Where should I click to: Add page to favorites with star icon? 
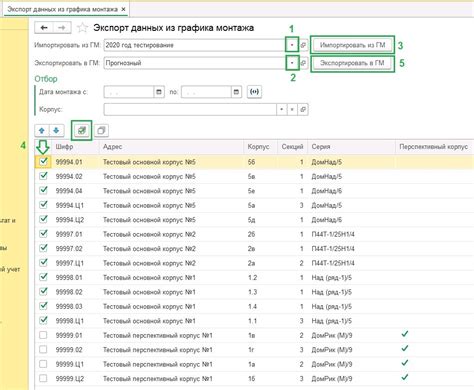[82, 28]
